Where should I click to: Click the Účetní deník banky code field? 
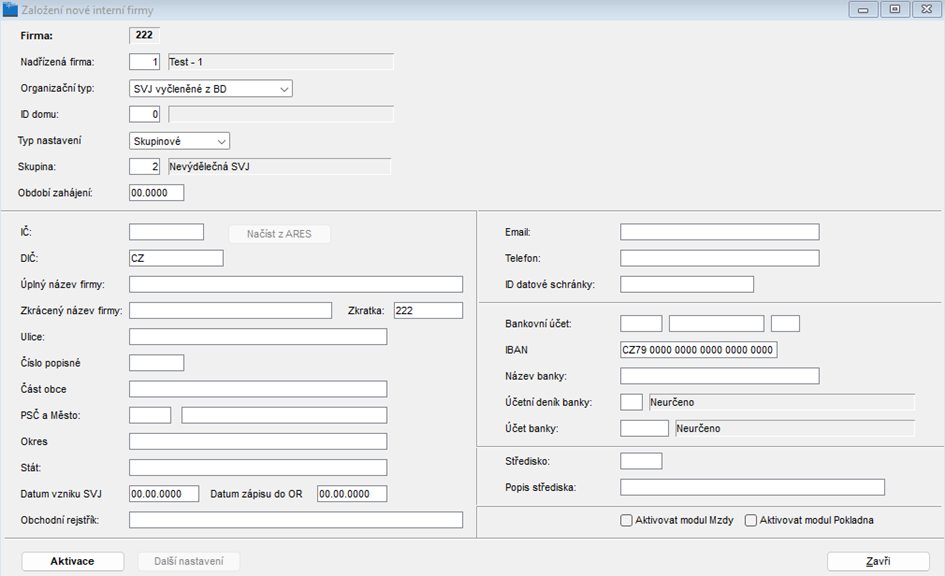tap(632, 402)
